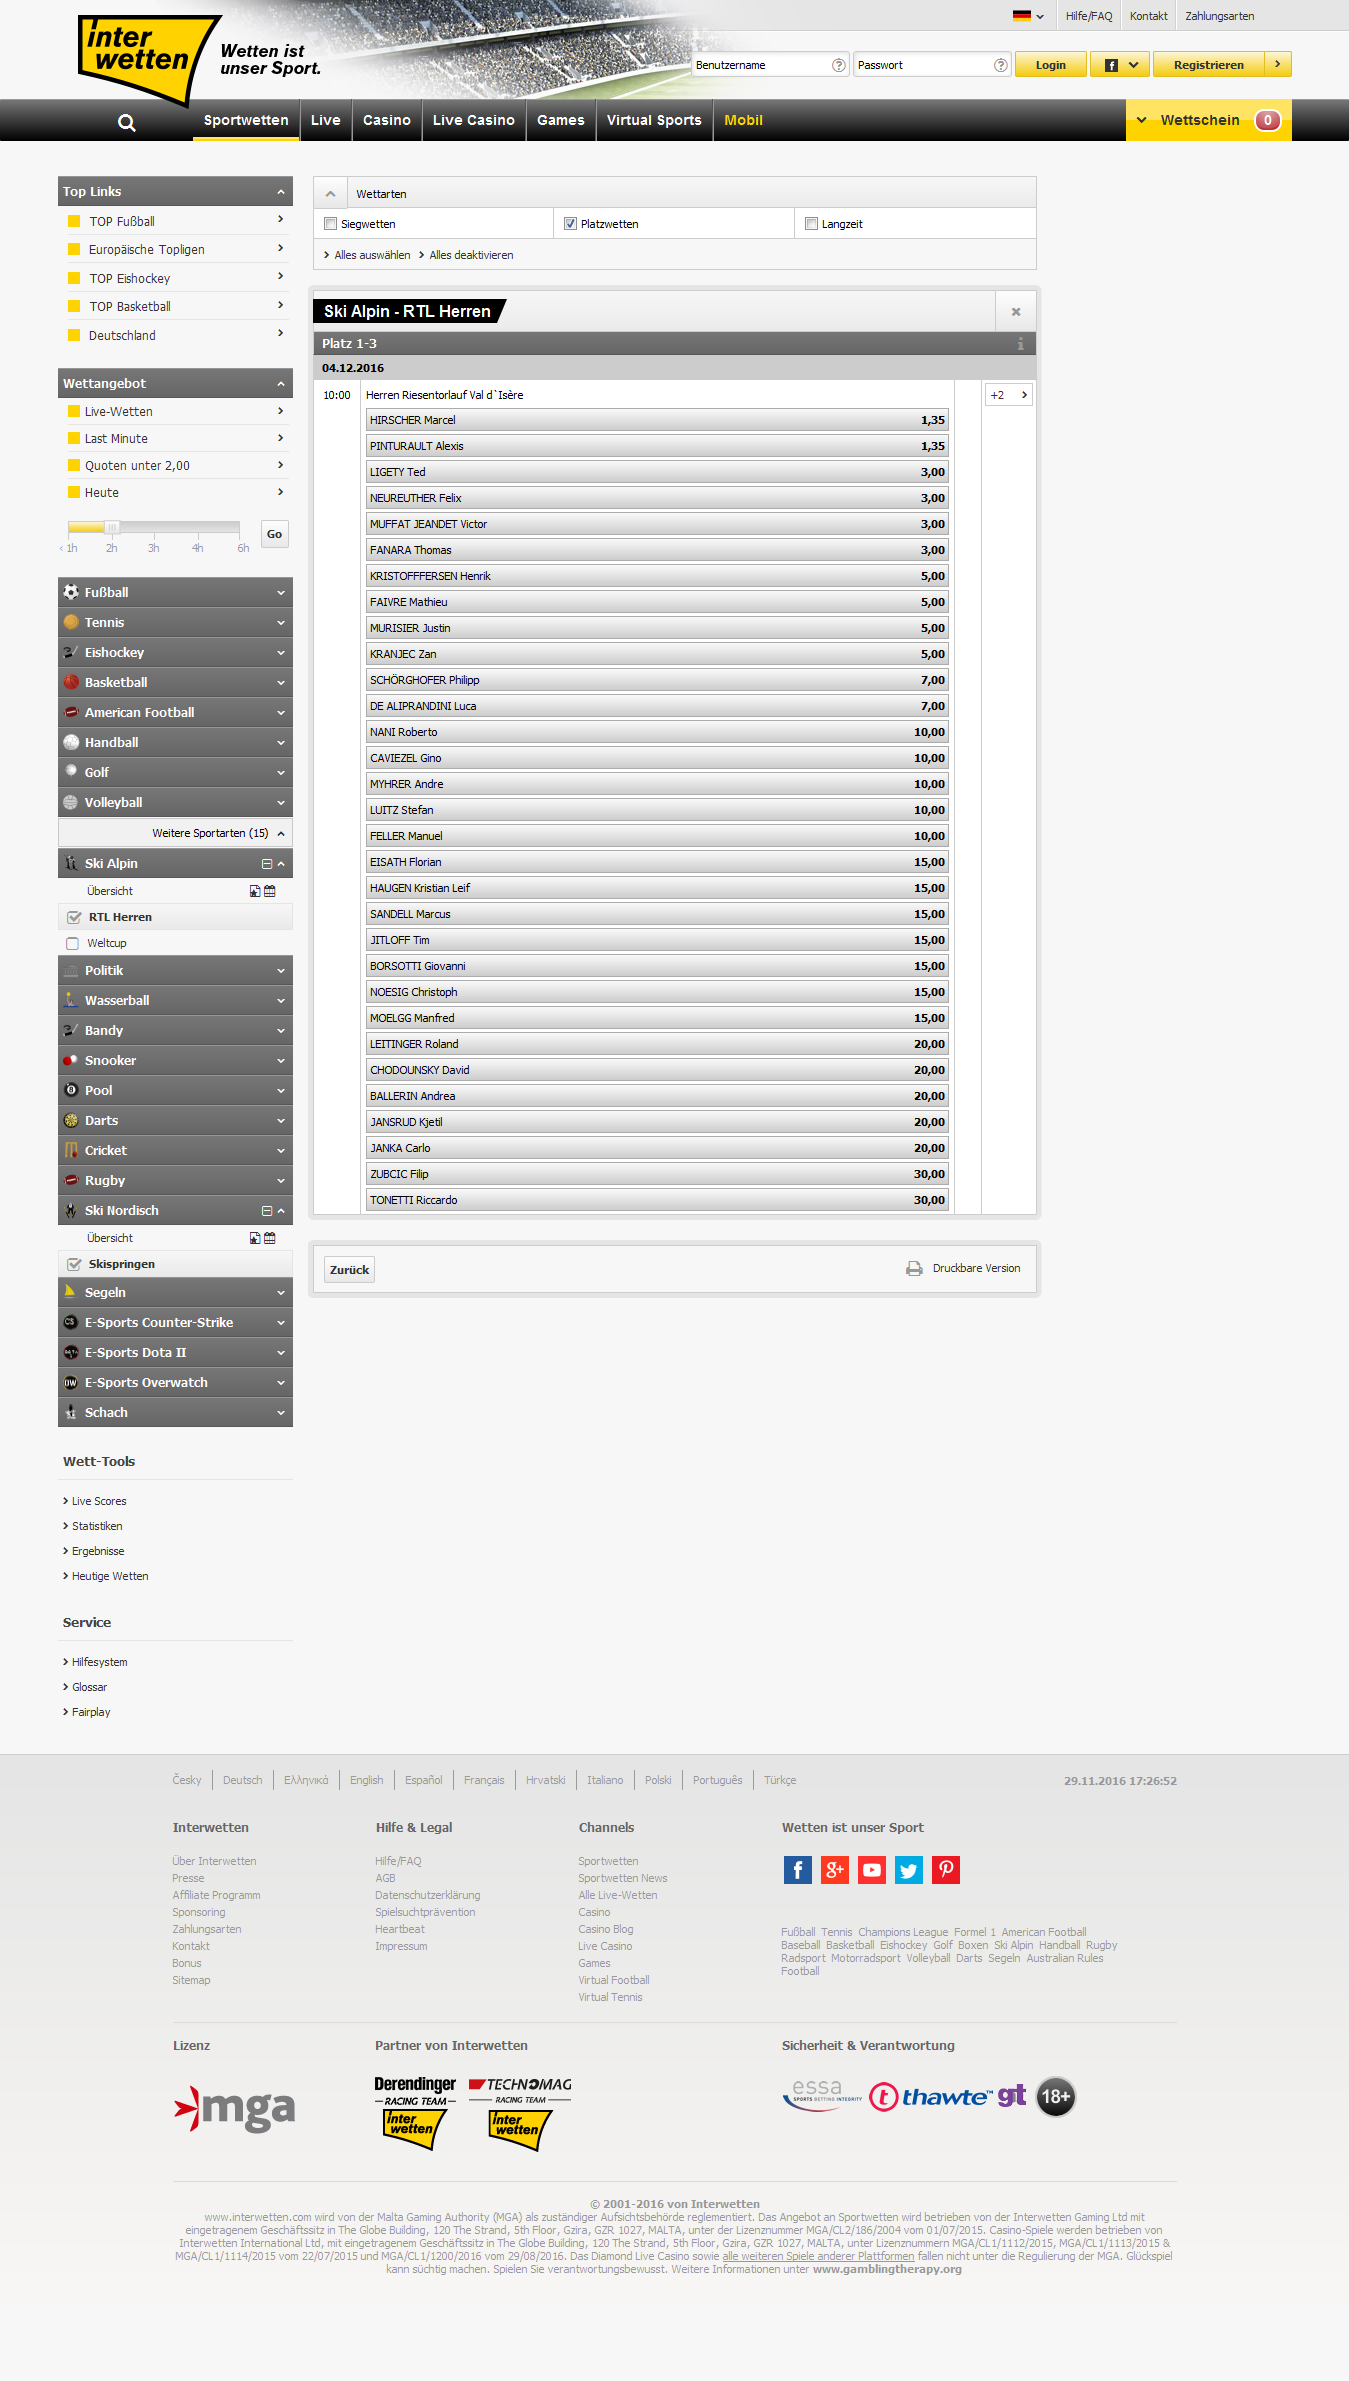This screenshot has height=2381, width=1349.
Task: Open the Google Plus social icon
Action: pyautogui.click(x=835, y=1870)
